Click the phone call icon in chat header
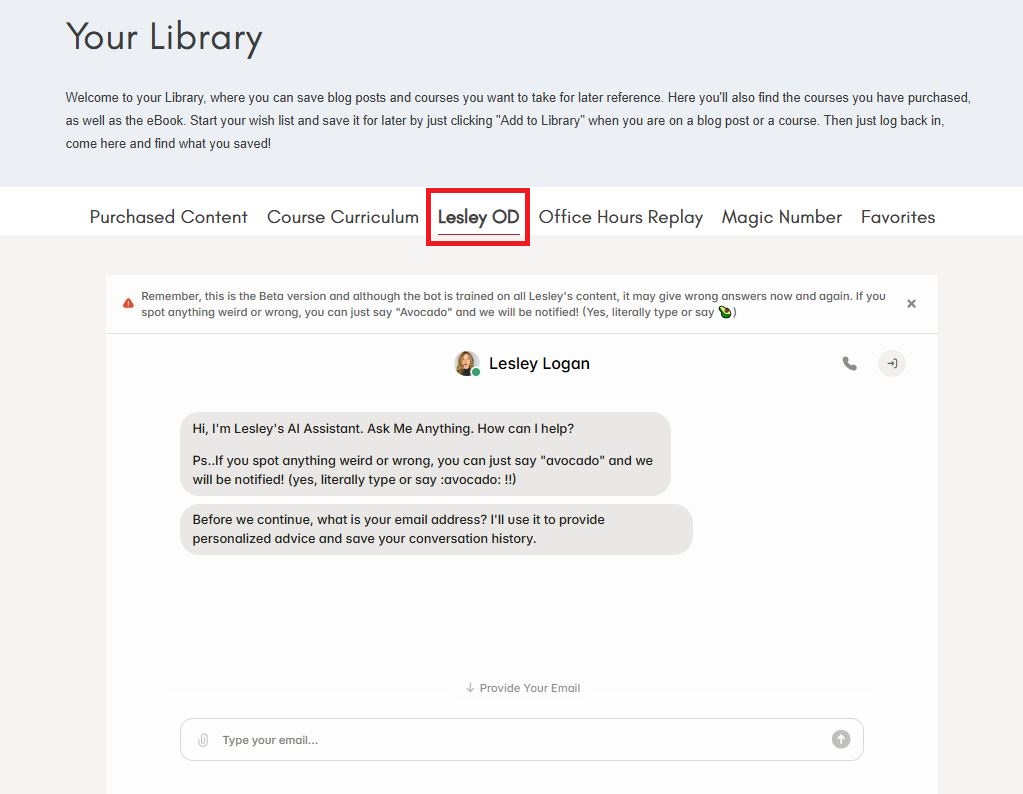The width and height of the screenshot is (1023, 794). click(849, 364)
